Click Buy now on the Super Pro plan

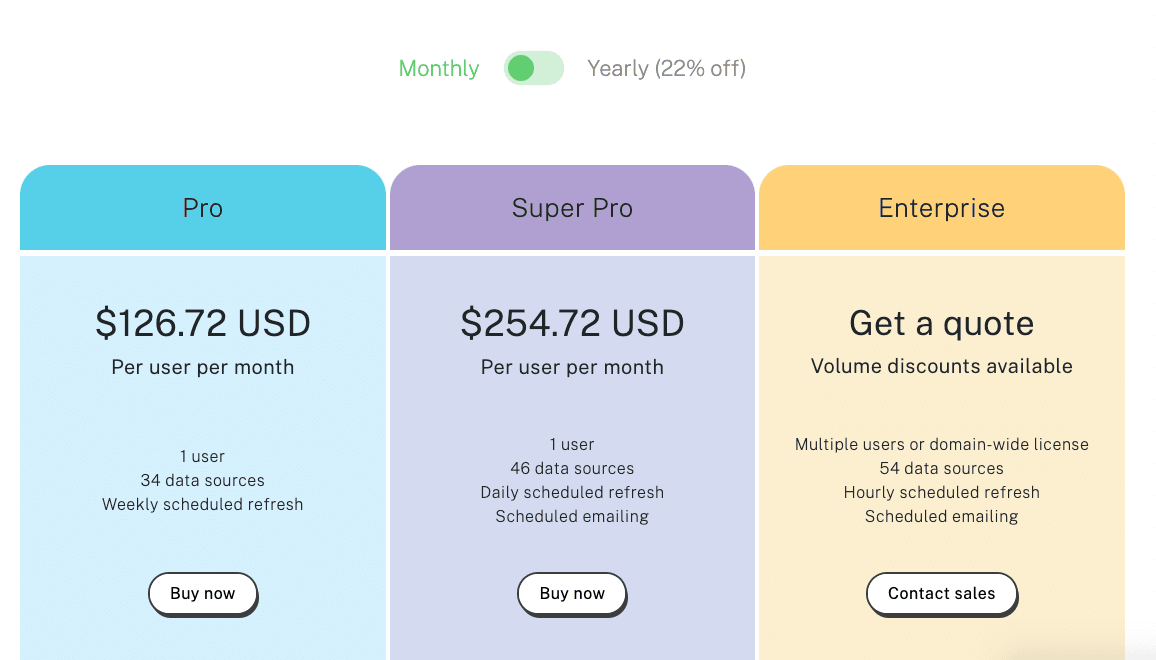[x=572, y=593]
